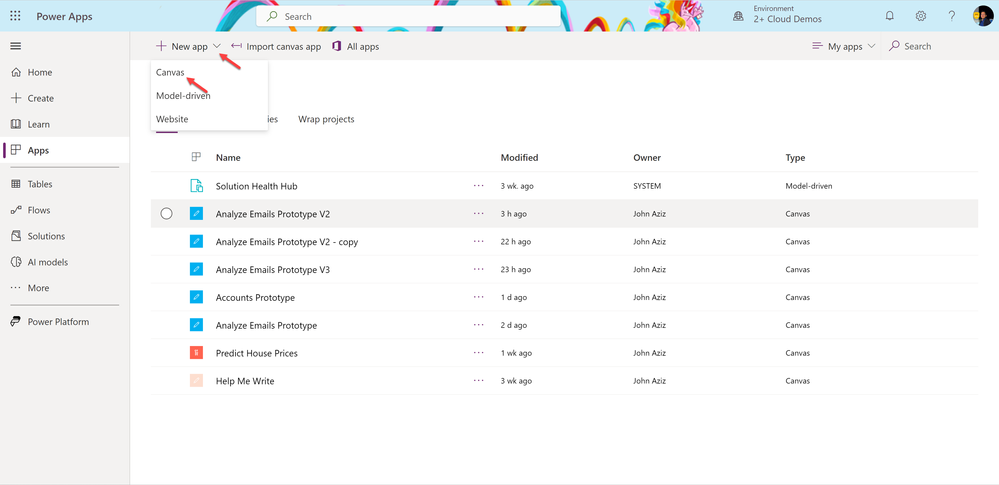This screenshot has width=999, height=485.
Task: Click the Accounts Prototype app icon
Action: pos(196,298)
